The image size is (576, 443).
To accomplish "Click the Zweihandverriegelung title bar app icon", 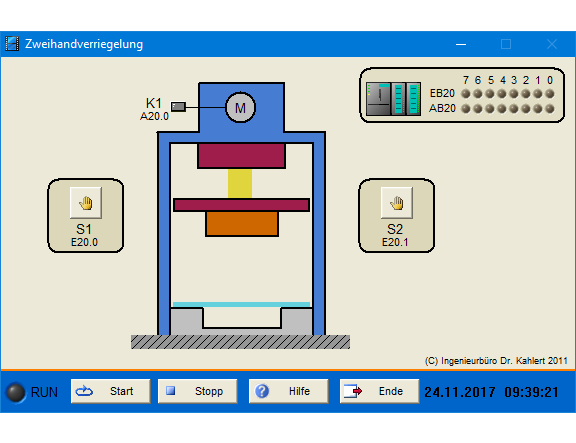I will 12,44.
